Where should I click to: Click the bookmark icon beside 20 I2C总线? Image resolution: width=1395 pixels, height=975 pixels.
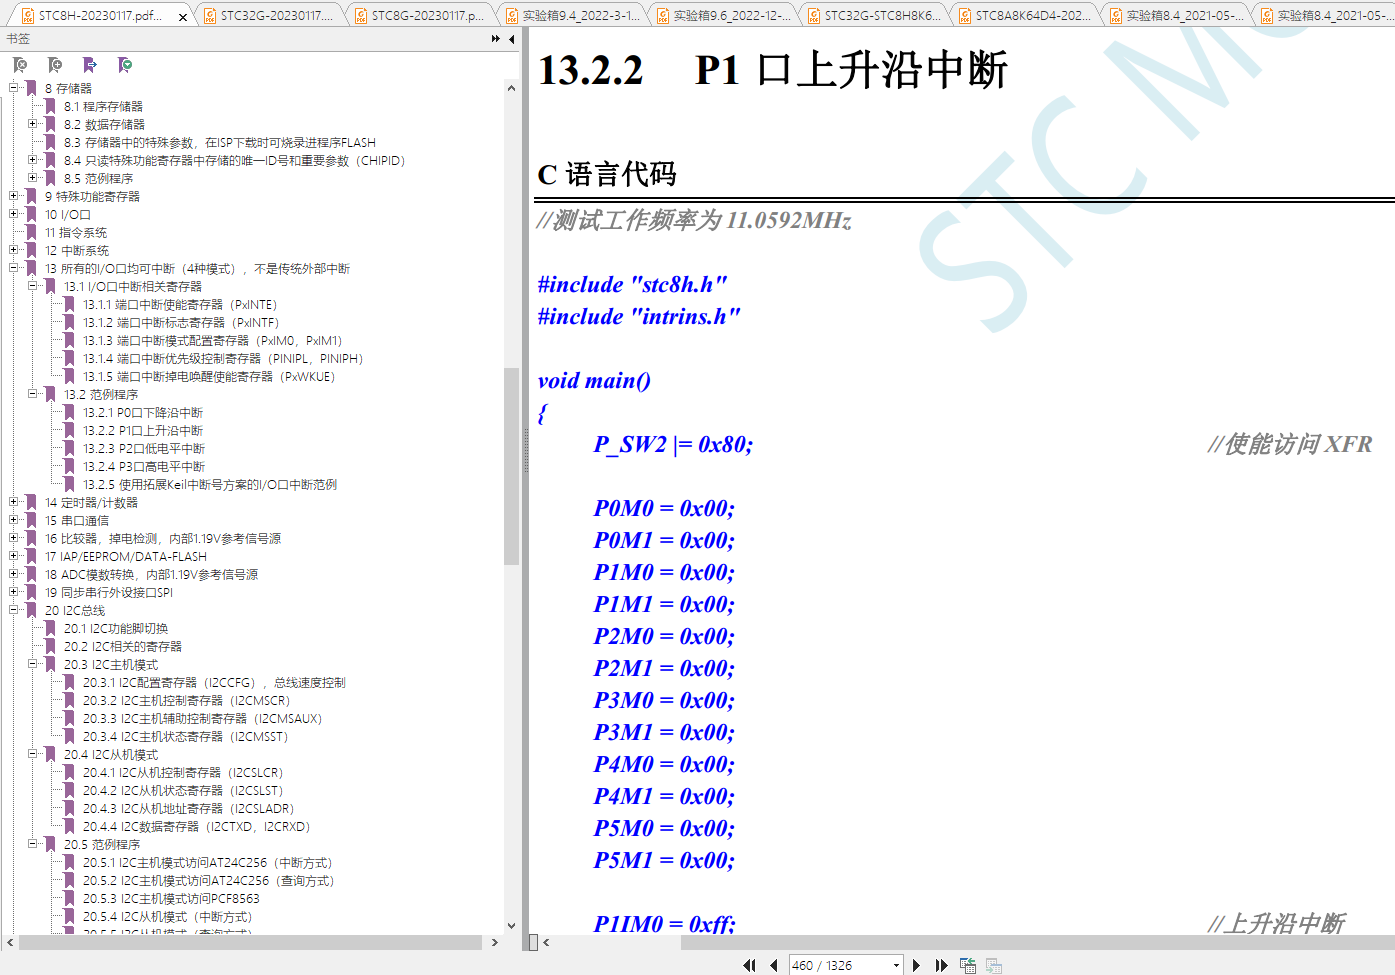click(x=32, y=611)
